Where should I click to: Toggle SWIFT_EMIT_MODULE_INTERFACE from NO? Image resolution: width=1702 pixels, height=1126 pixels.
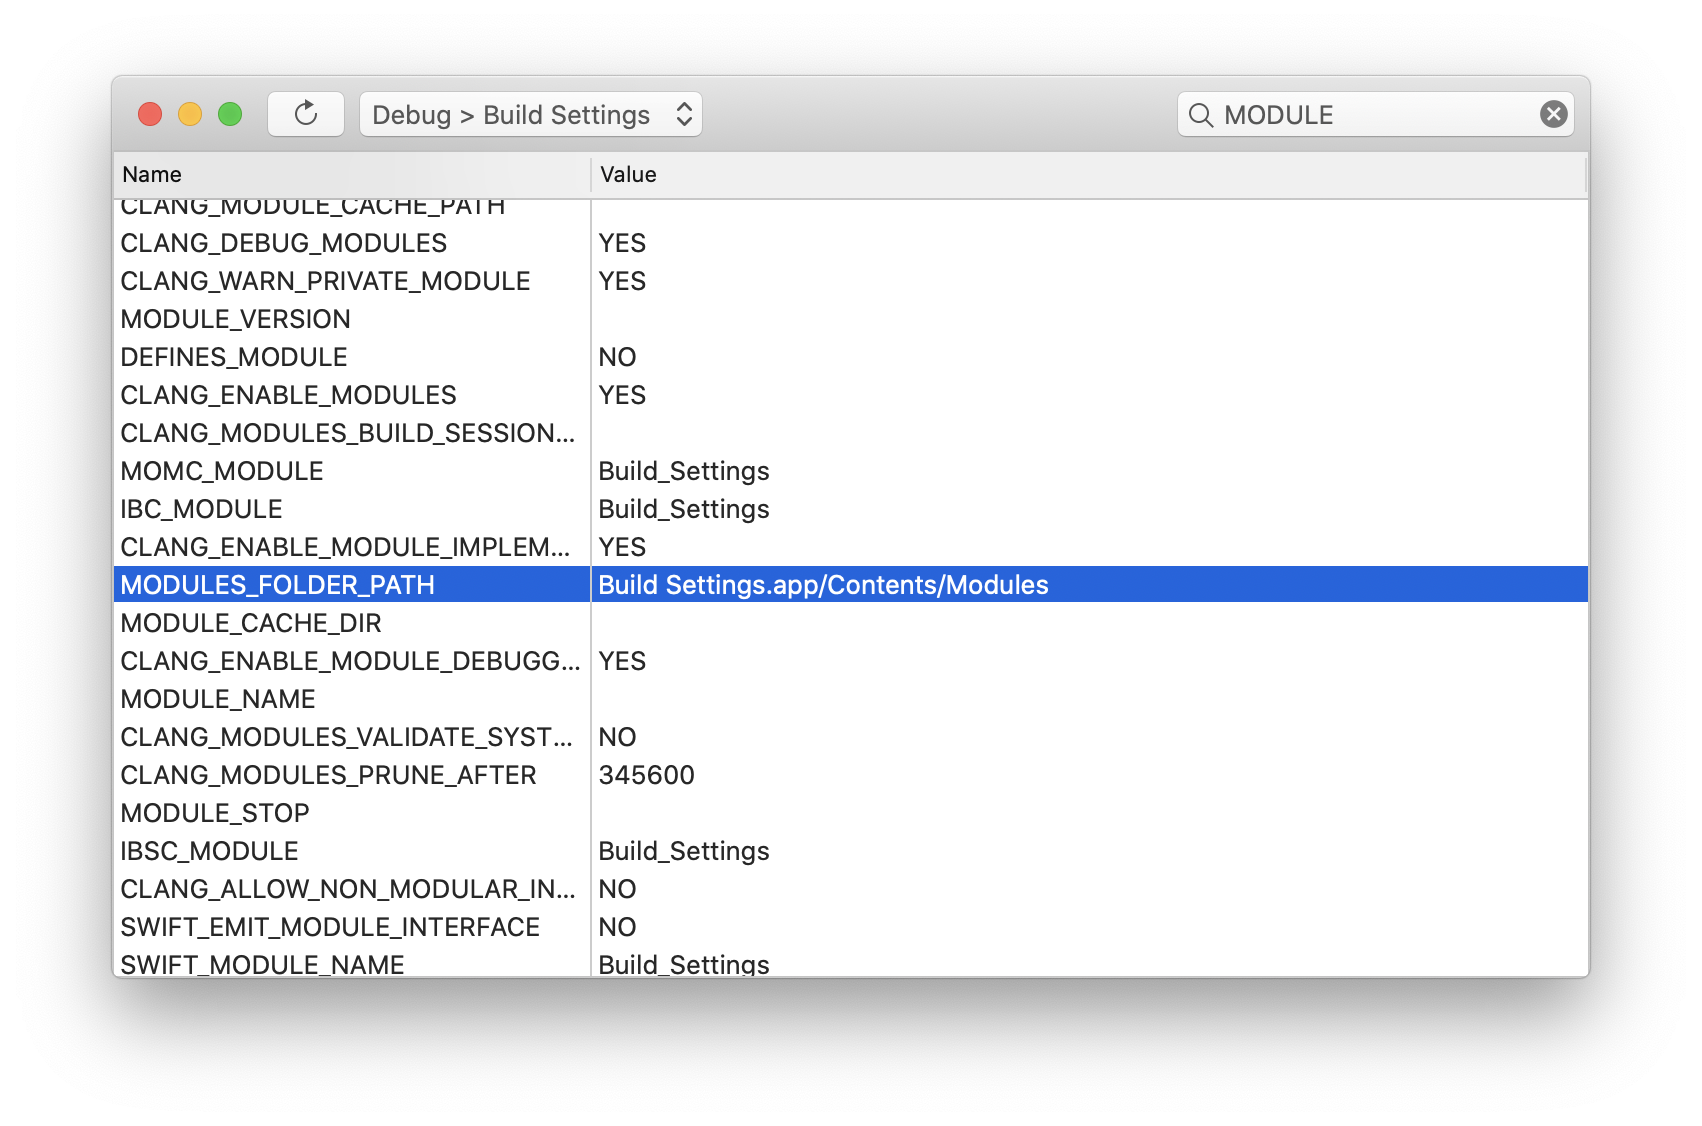pos(617,926)
